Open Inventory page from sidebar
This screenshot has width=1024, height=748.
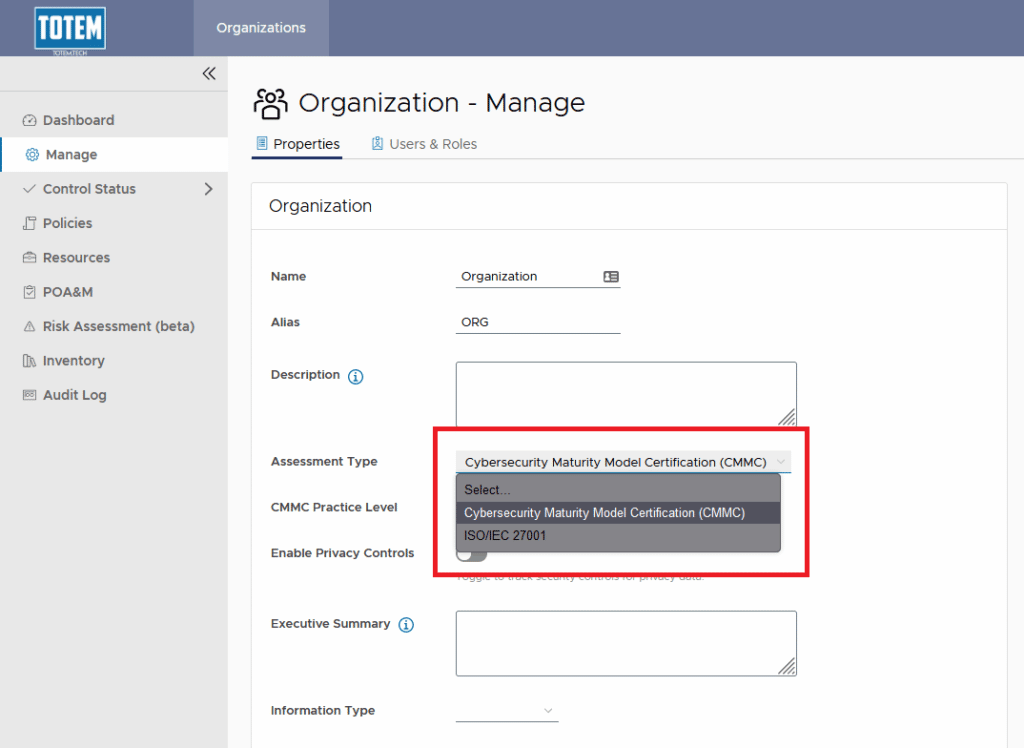(114, 361)
